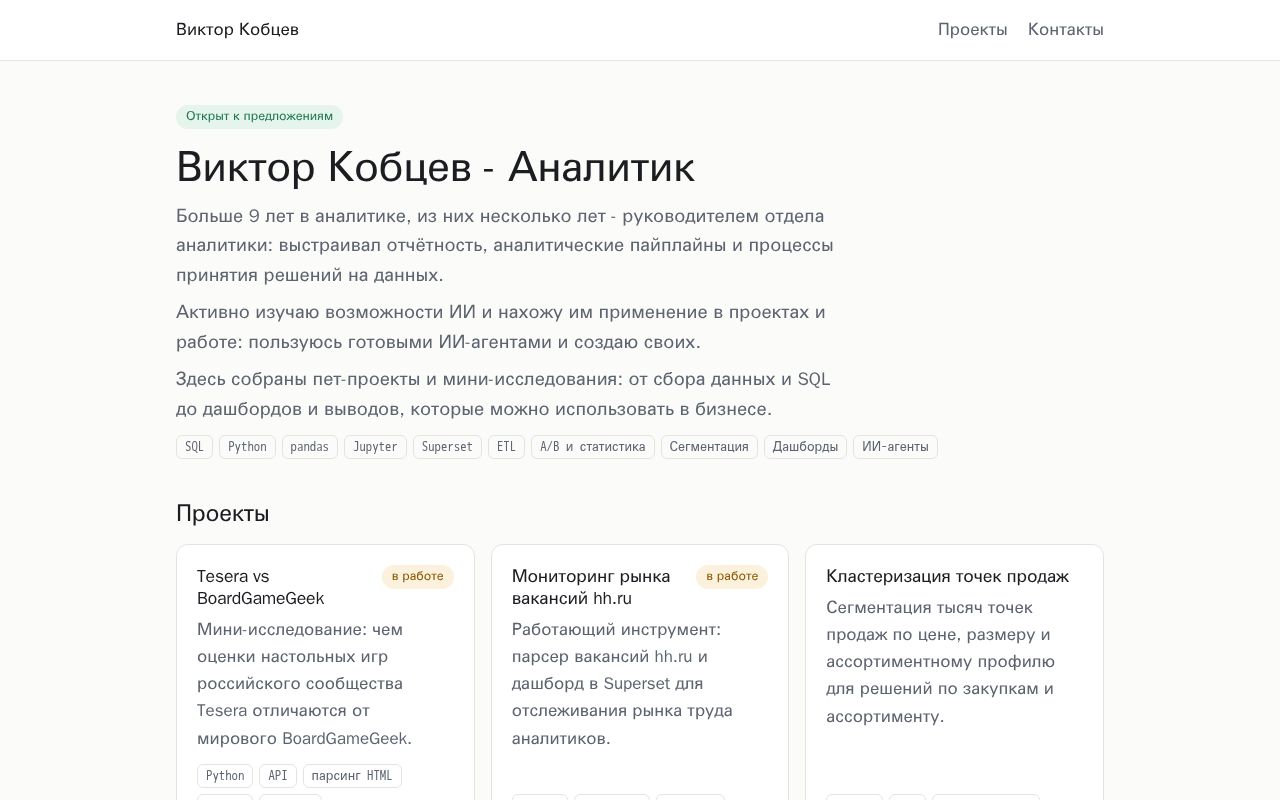Click the Tesera card description text
Viewport: 1280px width, 800px height.
[x=304, y=684]
